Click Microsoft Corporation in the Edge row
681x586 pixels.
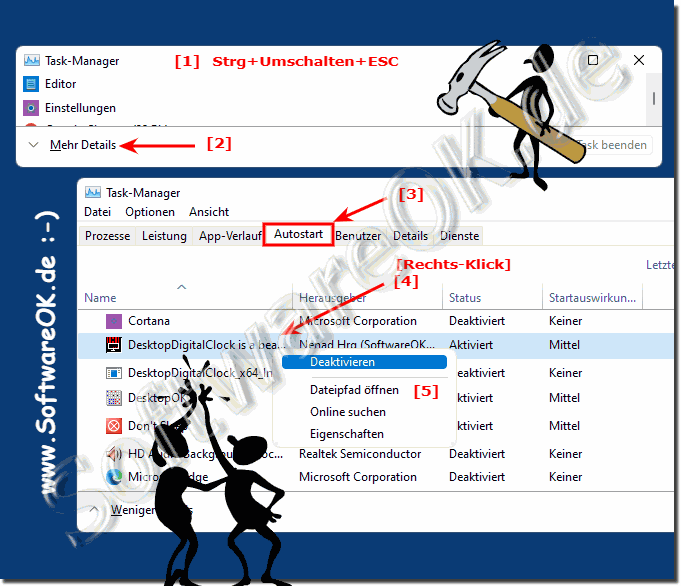(358, 477)
